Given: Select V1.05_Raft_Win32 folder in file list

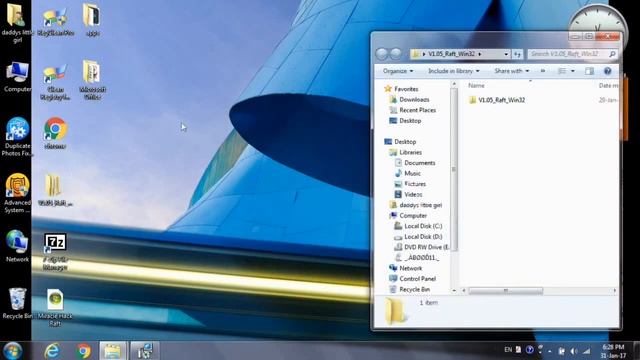Looking at the screenshot, I should (497, 100).
